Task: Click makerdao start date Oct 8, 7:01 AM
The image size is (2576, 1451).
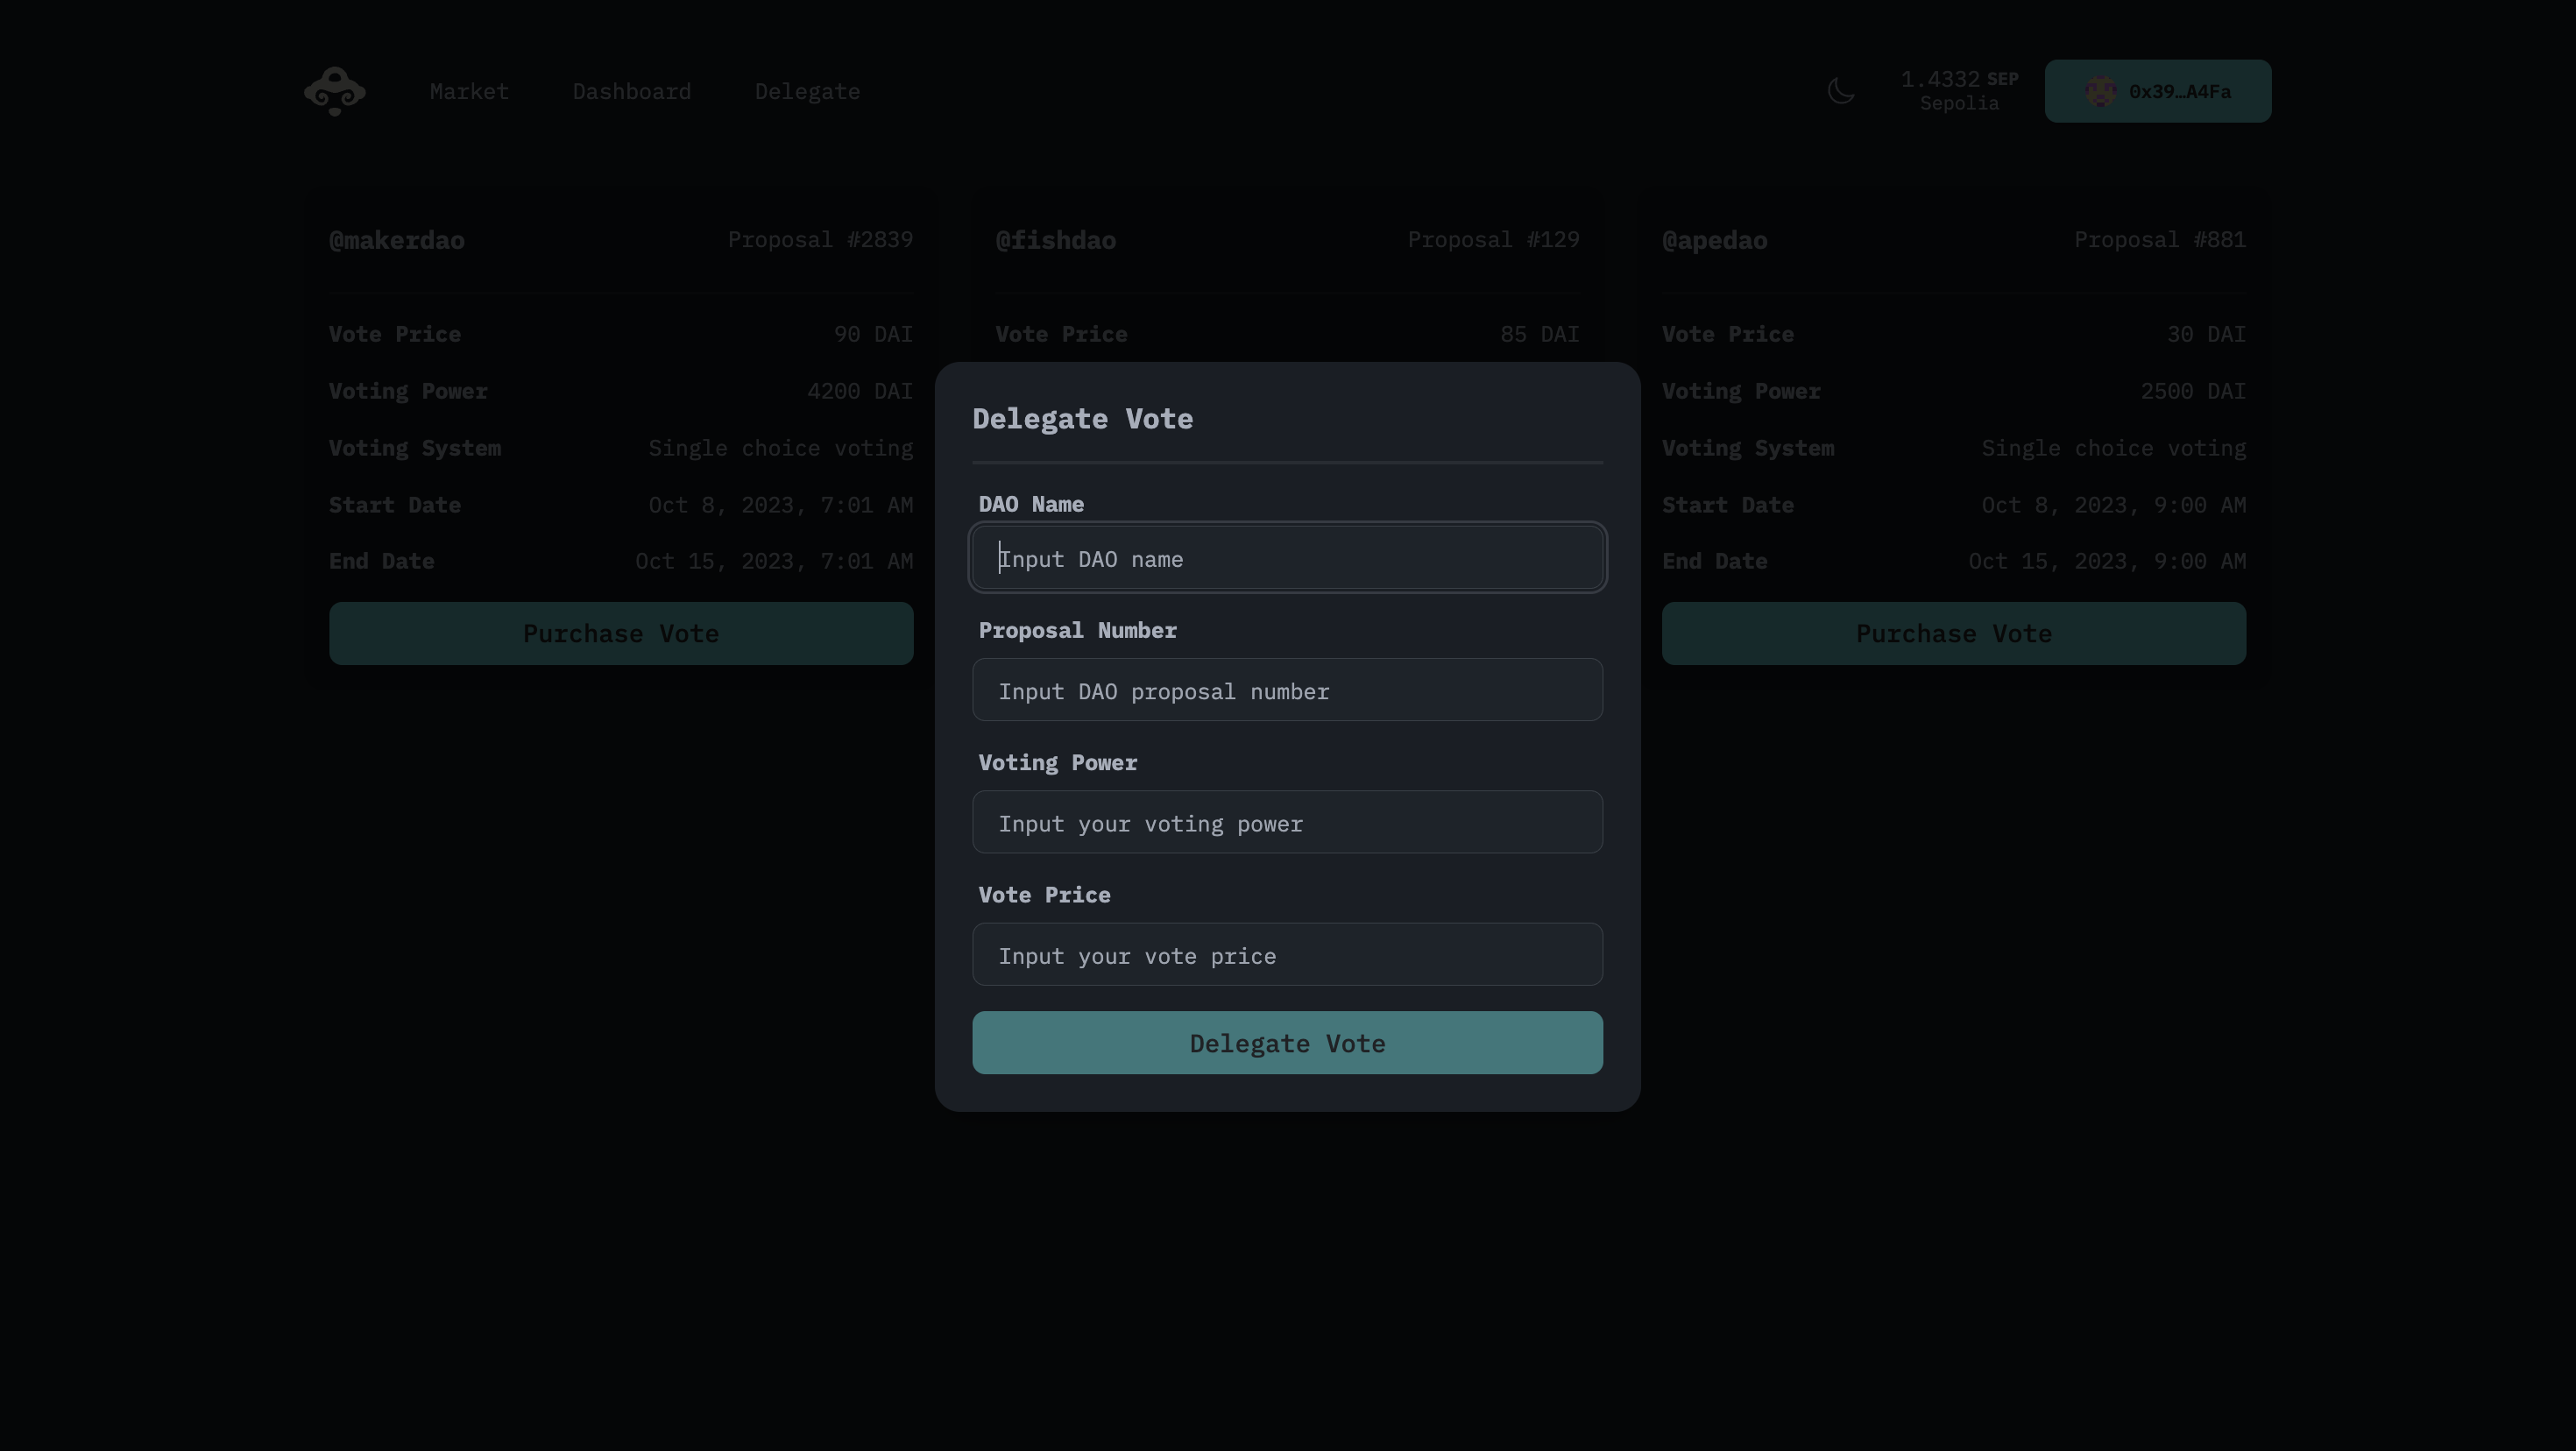Action: (x=781, y=505)
